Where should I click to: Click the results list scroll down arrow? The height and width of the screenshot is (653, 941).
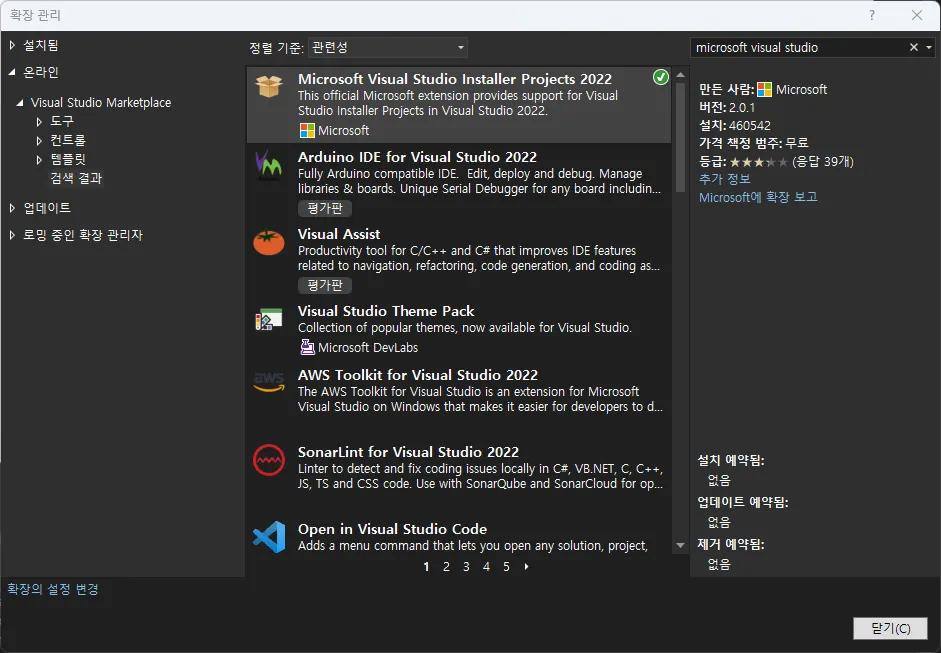(x=680, y=546)
